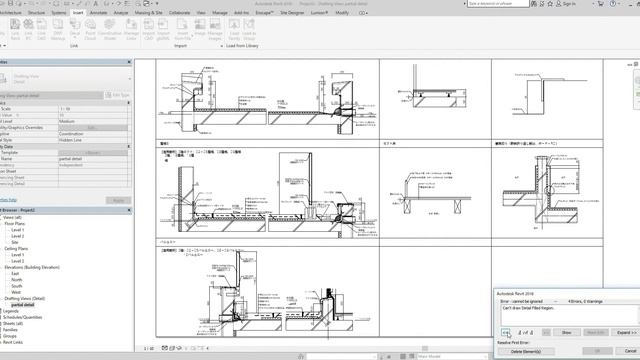
Task: Click the keyword search box
Action: (x=498, y=4)
